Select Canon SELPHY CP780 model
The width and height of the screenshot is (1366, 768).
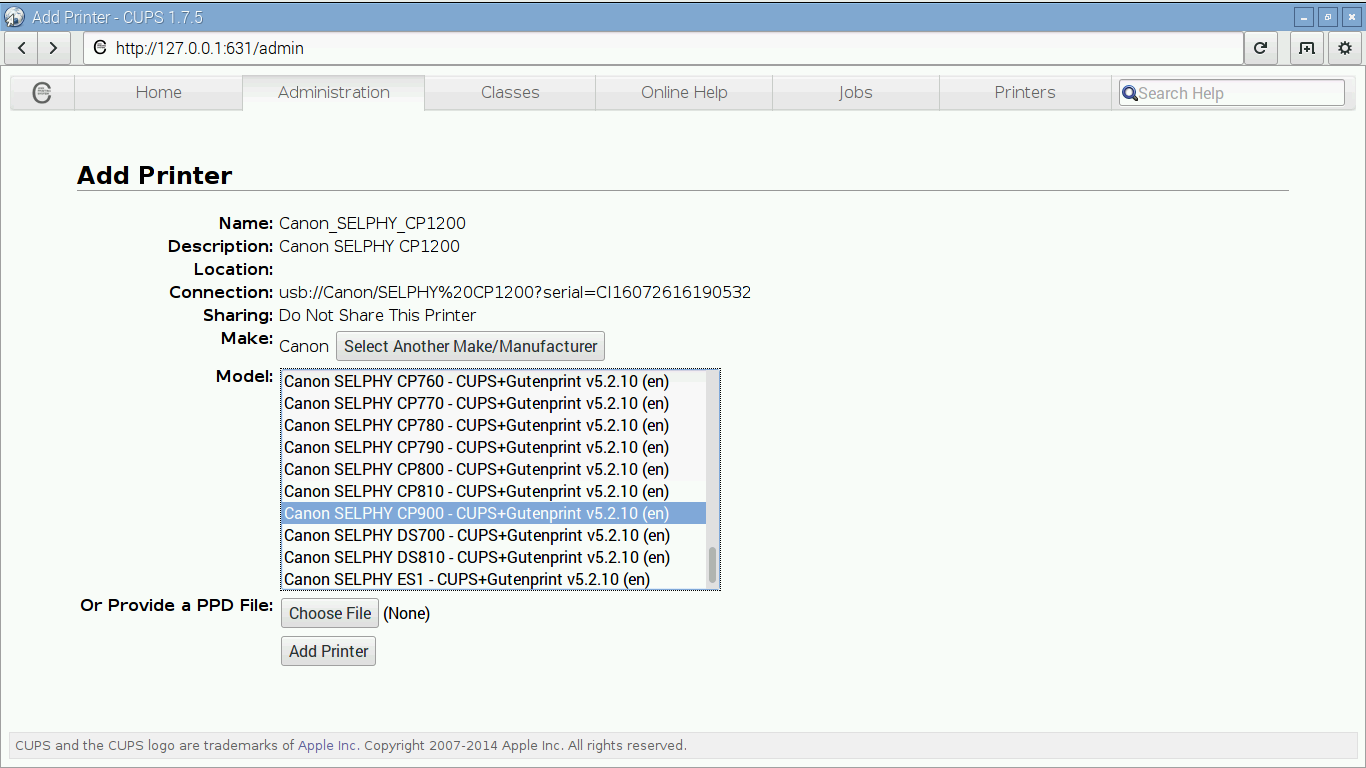(493, 425)
